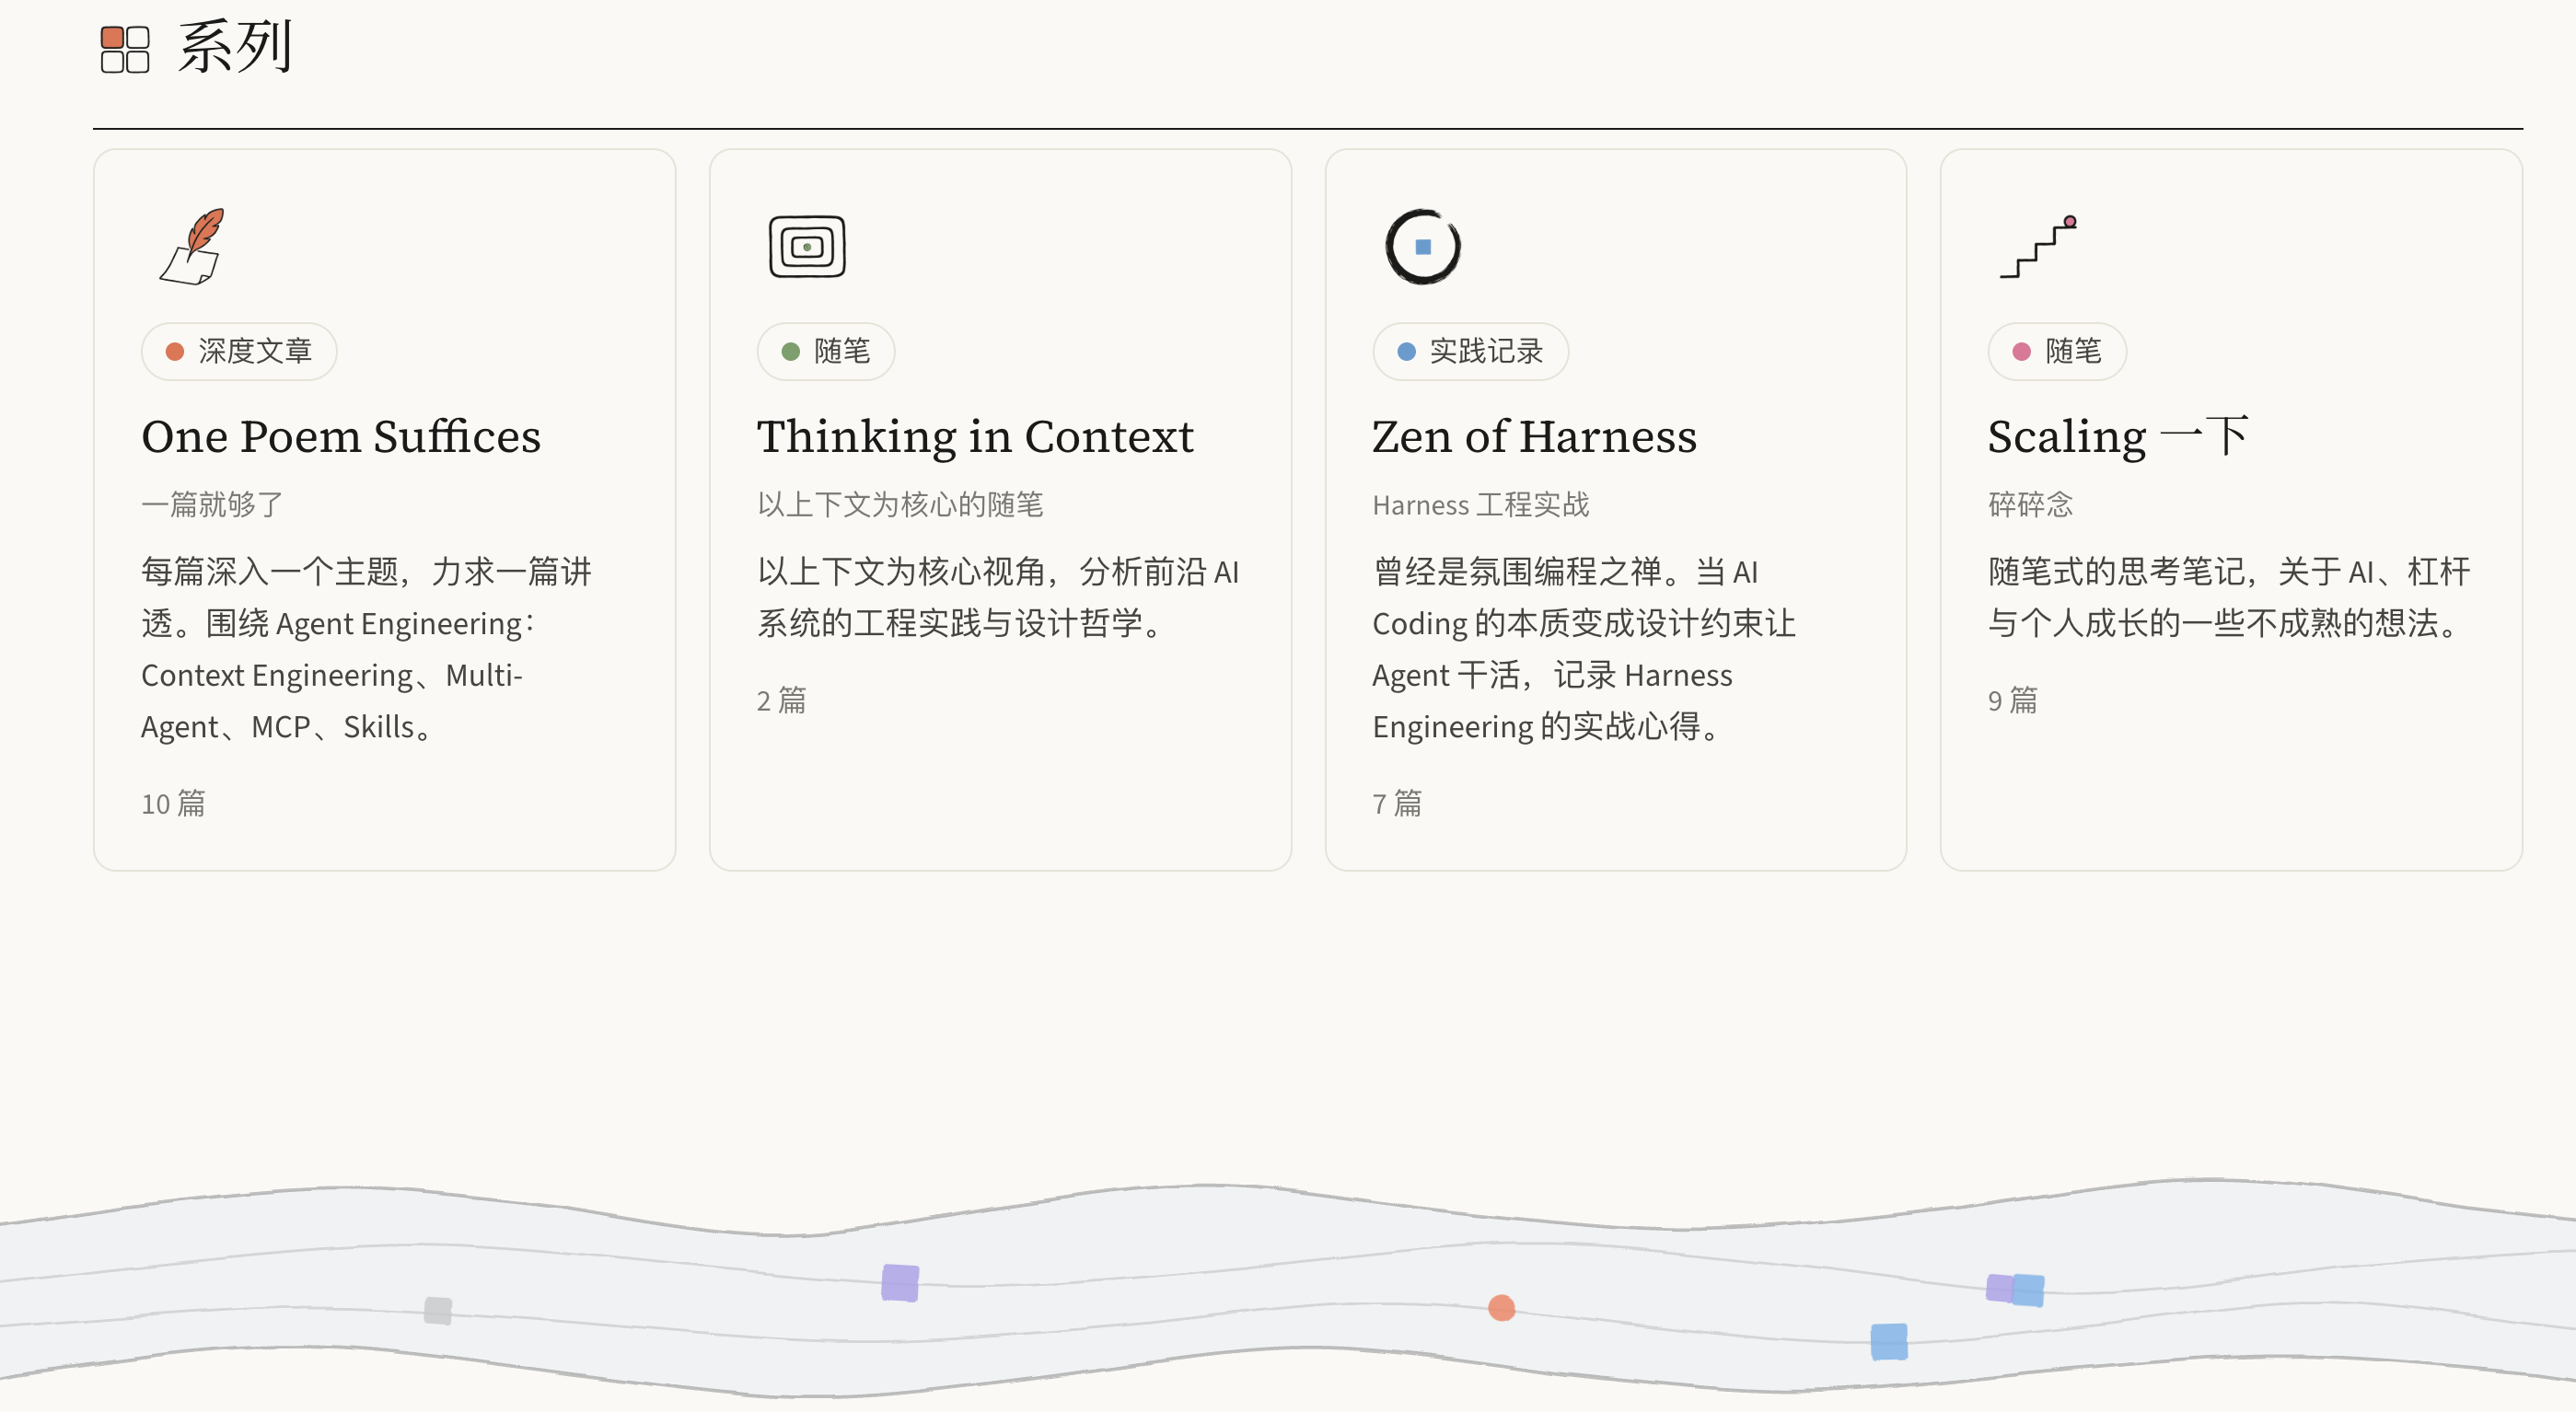Click the 9 篇 article count
Viewport: 2576px width, 1412px height.
(x=2012, y=700)
